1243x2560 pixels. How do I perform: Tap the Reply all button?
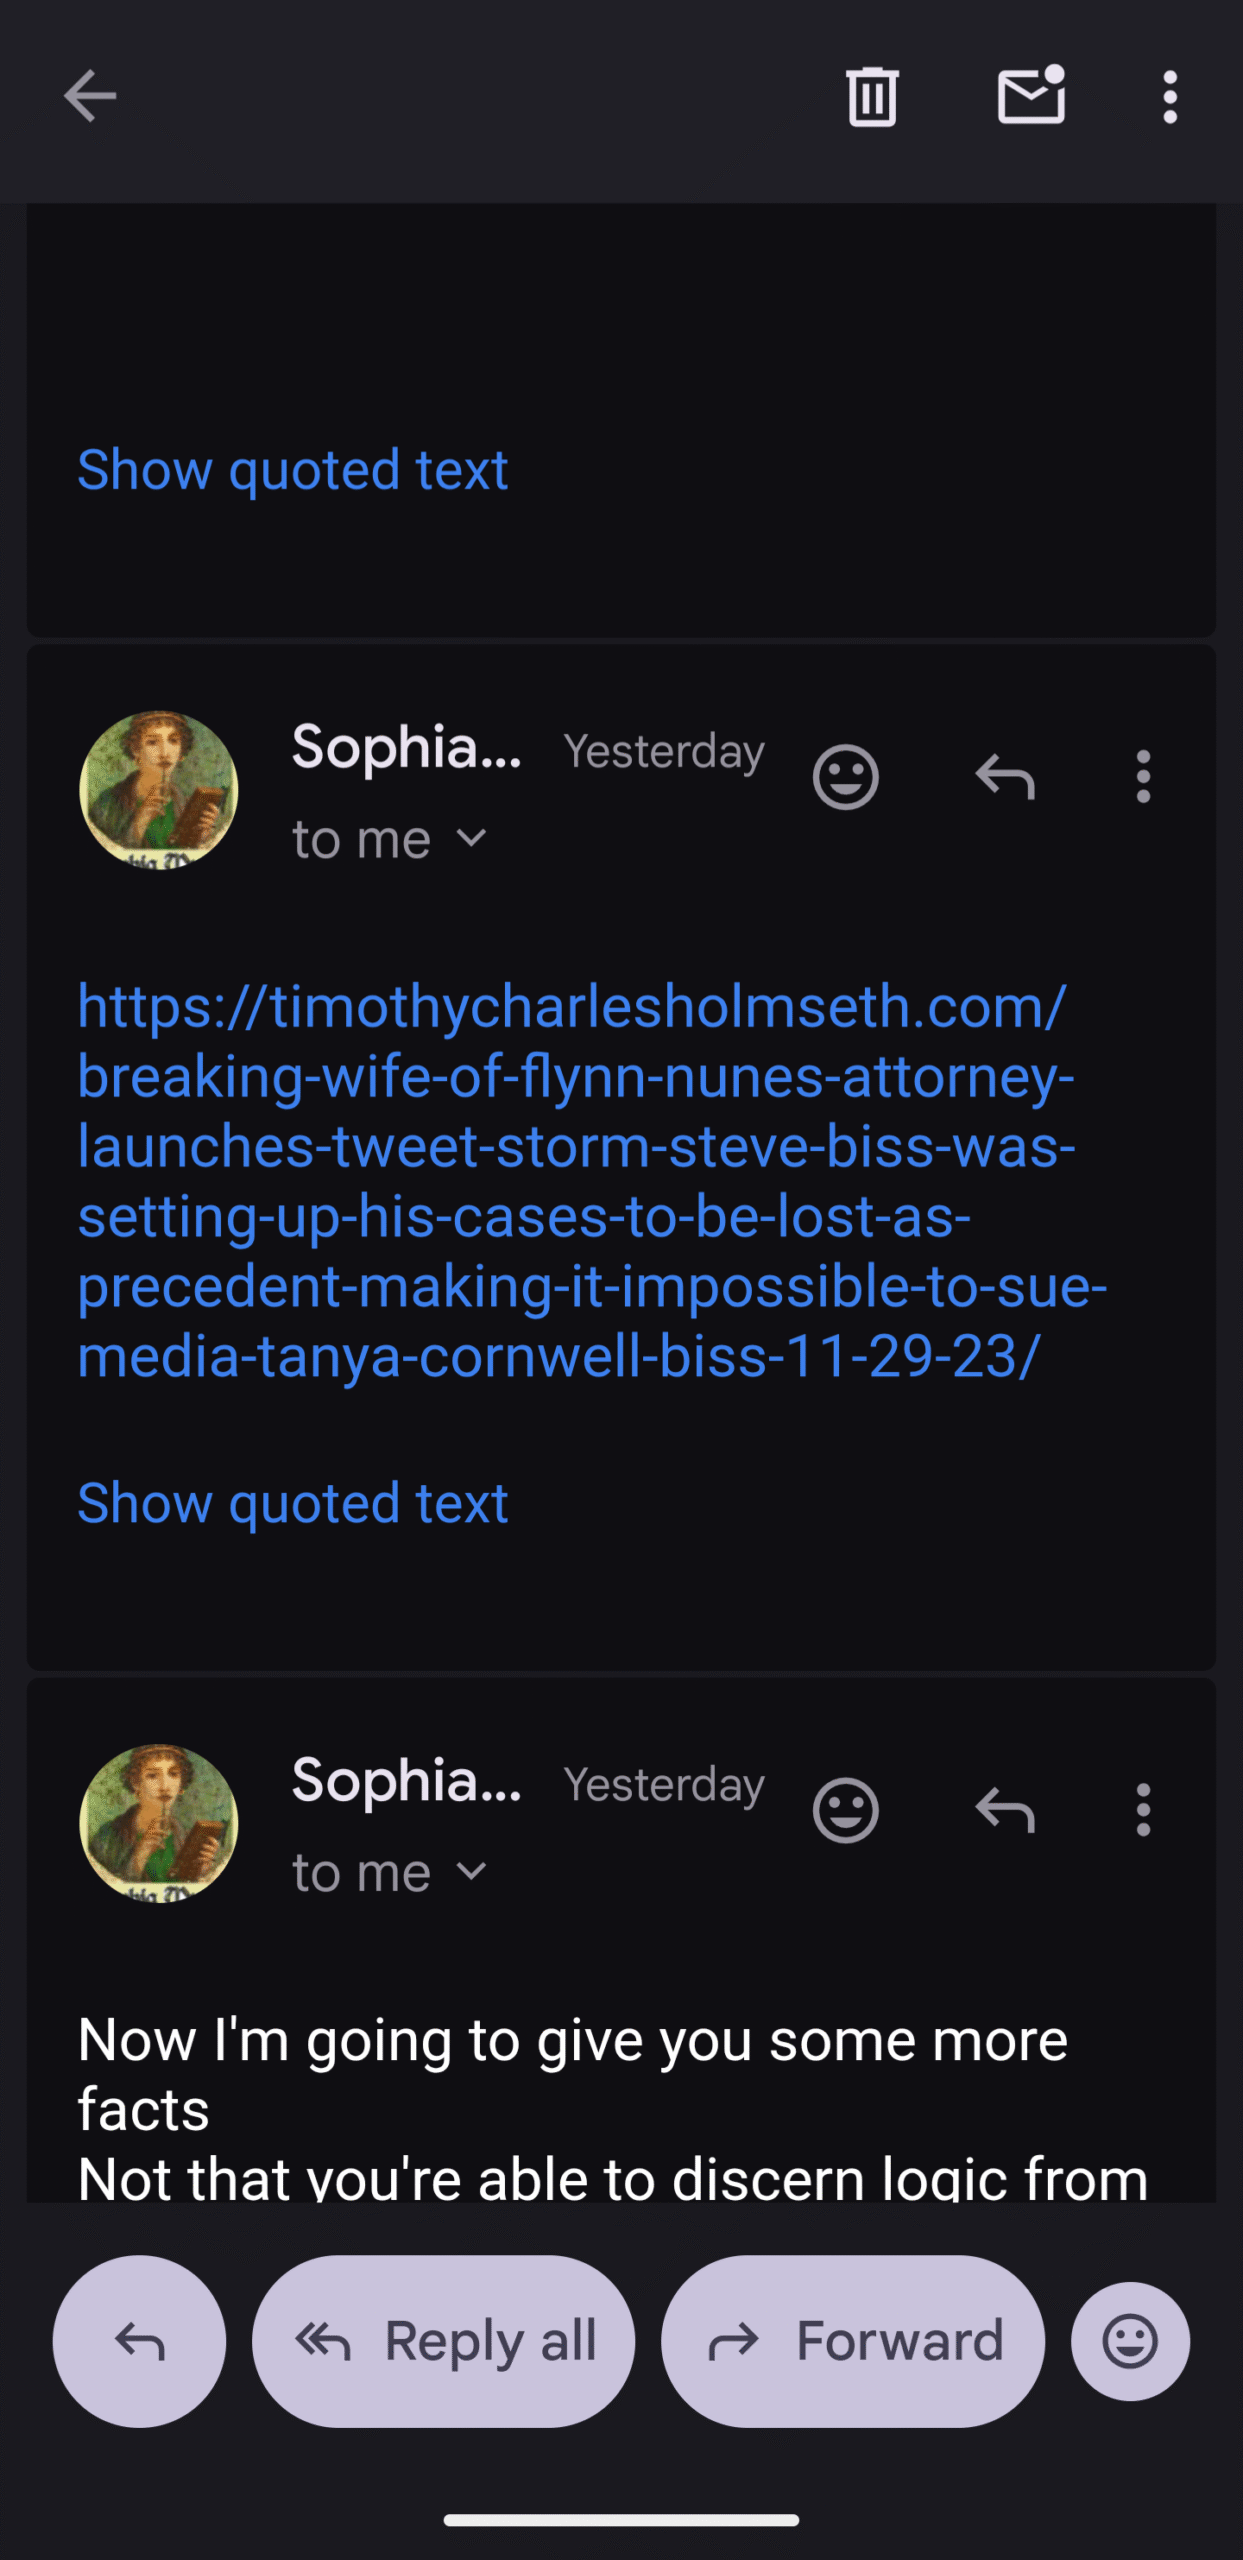coord(443,2341)
